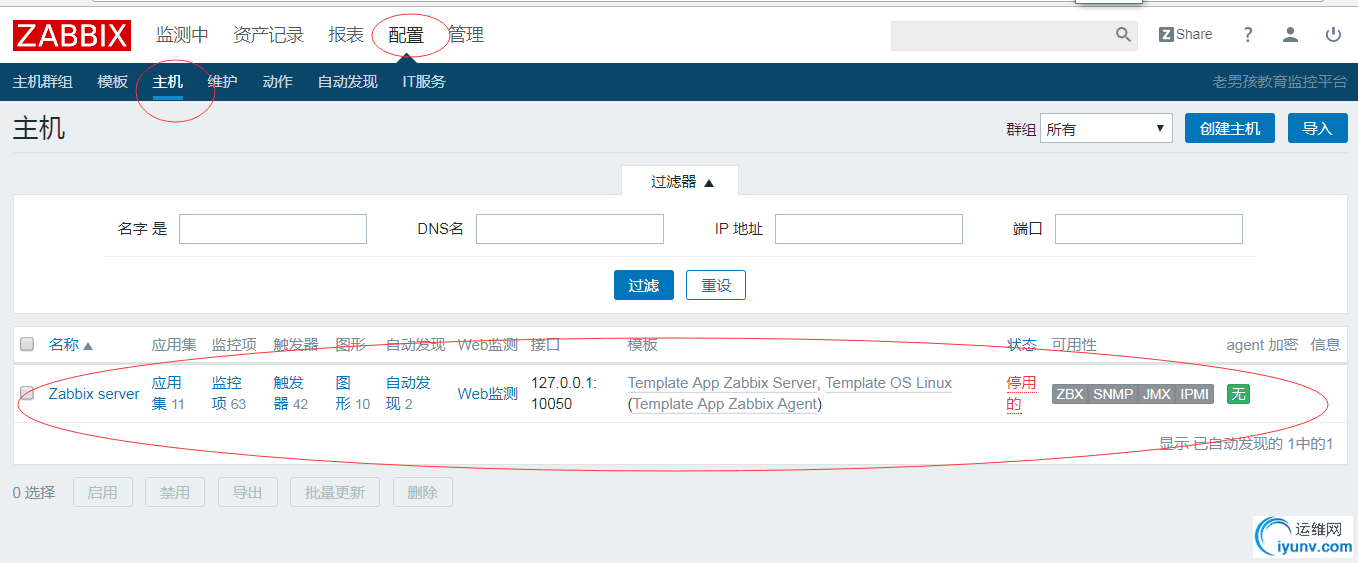
Task: Click the green 无 encryption badge
Action: 1238,394
